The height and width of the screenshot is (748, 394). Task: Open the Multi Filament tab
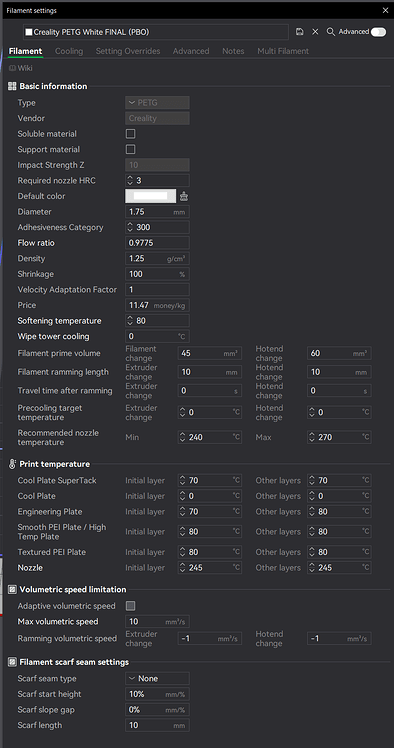(x=283, y=51)
